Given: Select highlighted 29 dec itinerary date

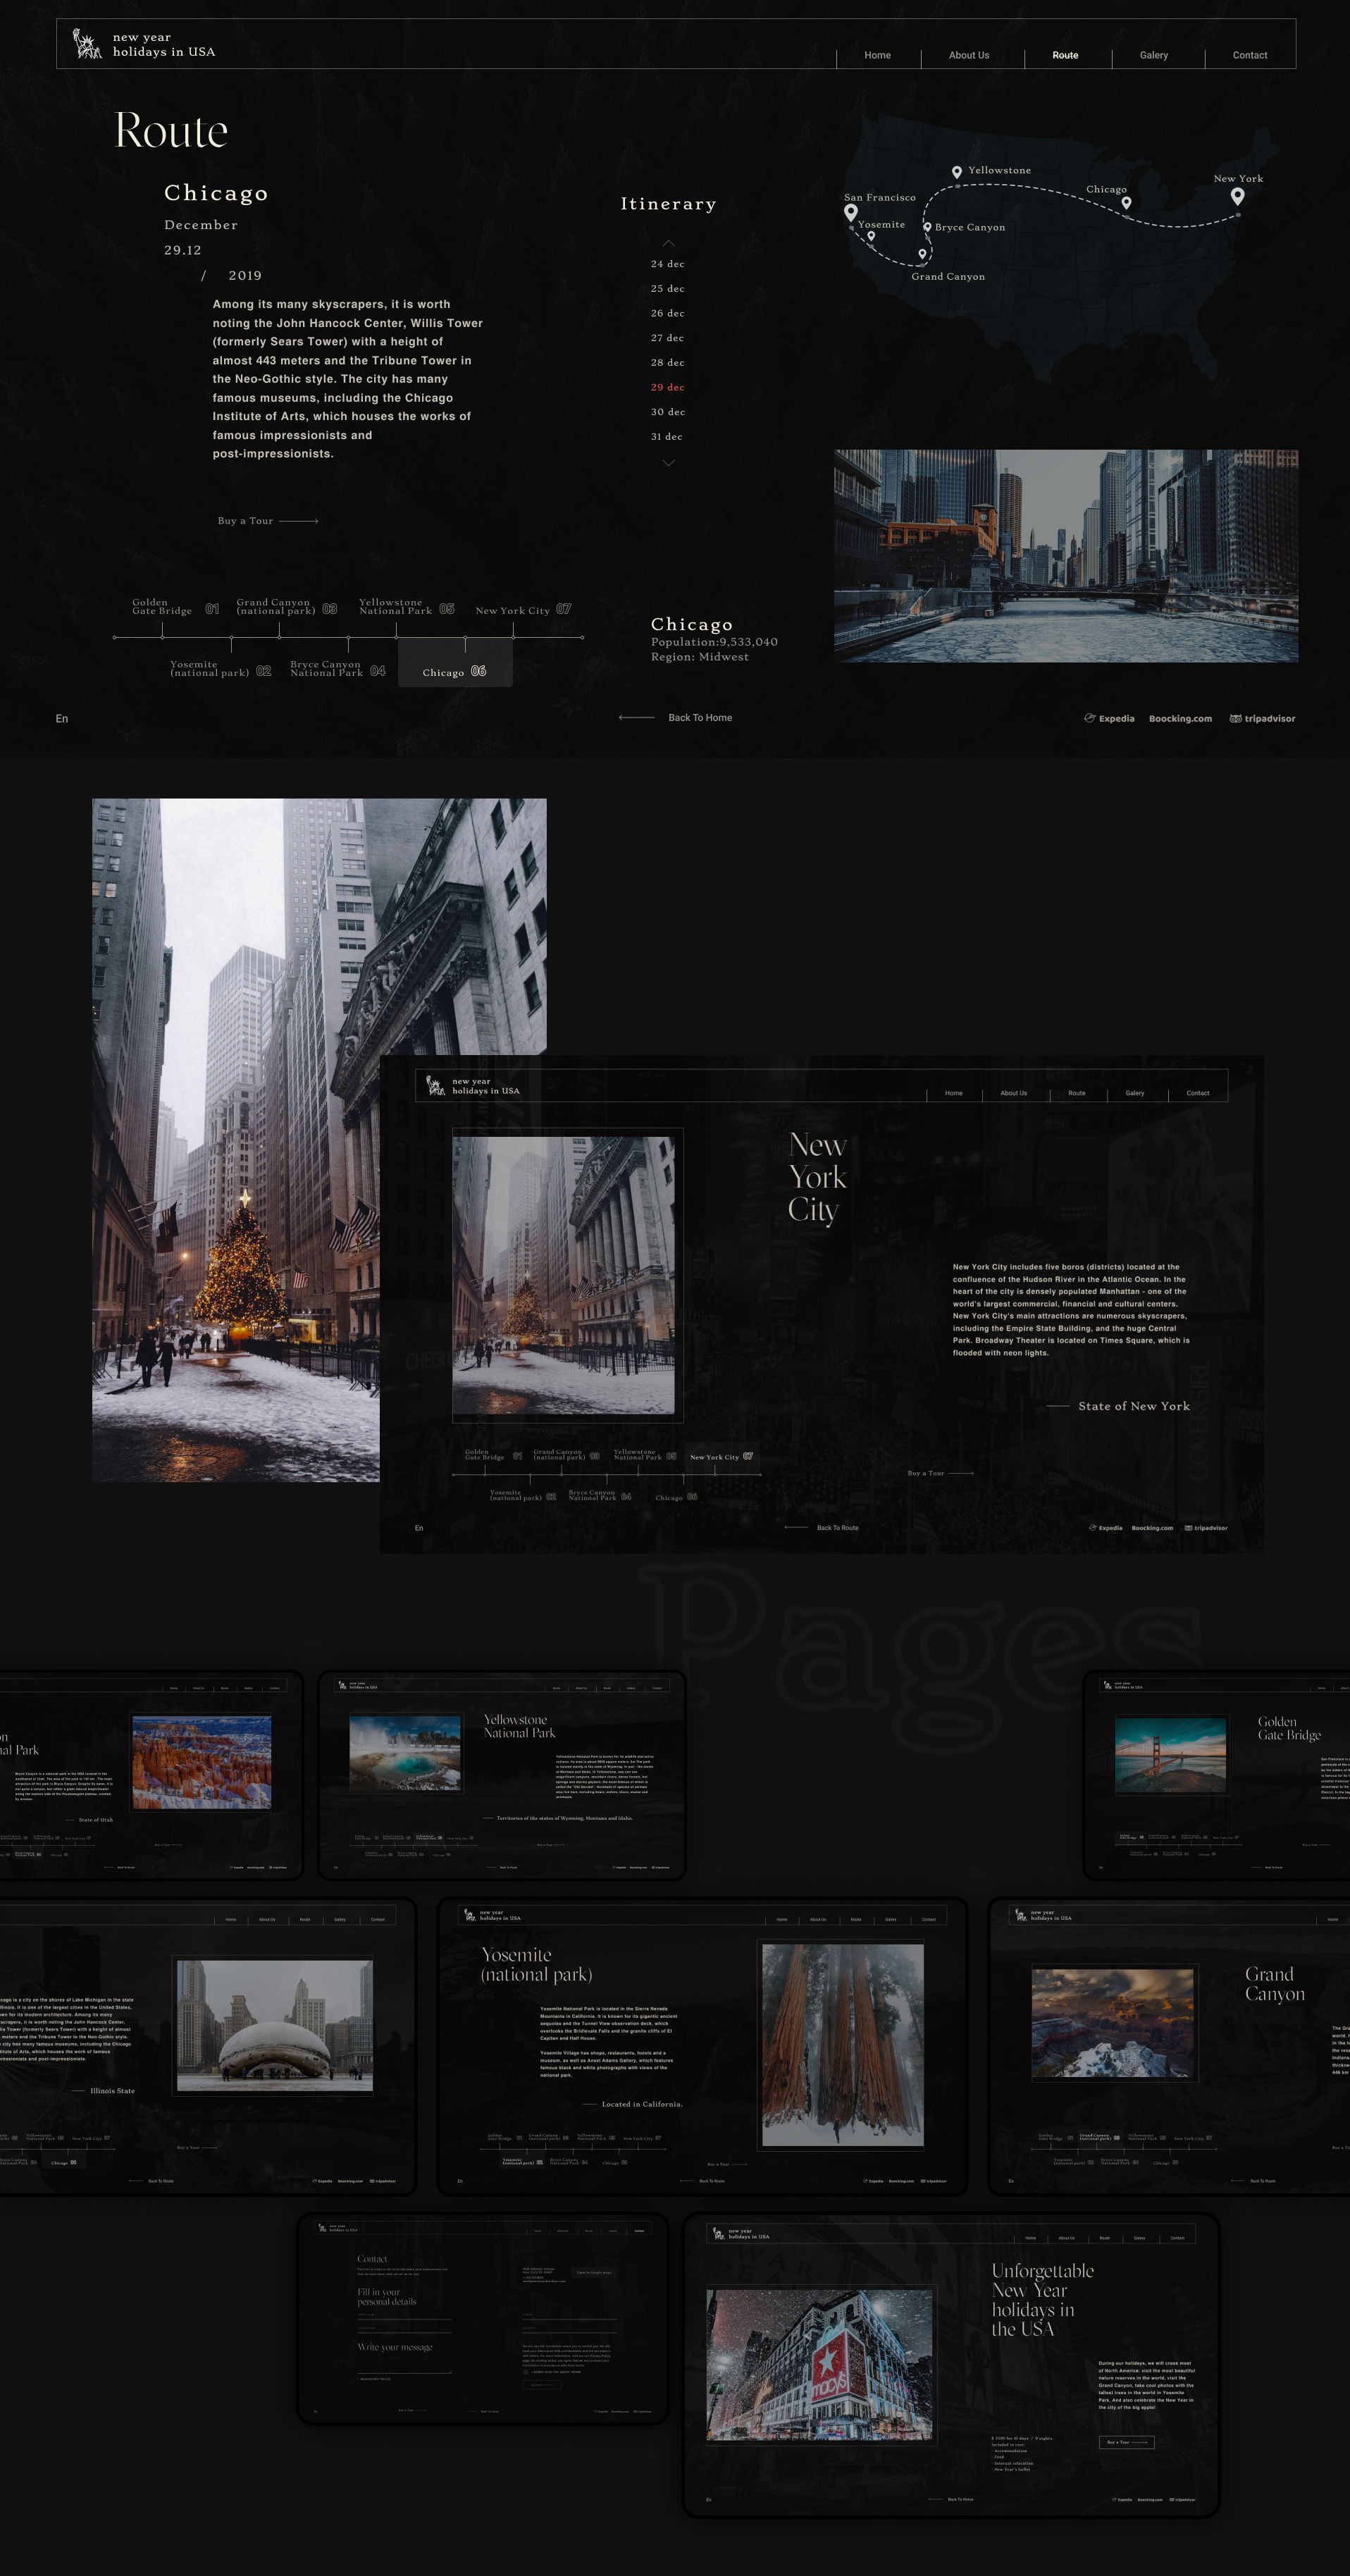Looking at the screenshot, I should (667, 387).
